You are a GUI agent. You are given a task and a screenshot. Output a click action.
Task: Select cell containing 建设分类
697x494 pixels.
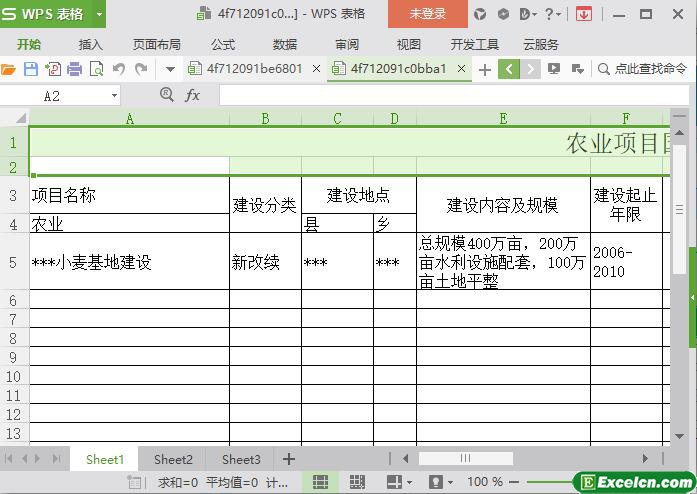[265, 205]
